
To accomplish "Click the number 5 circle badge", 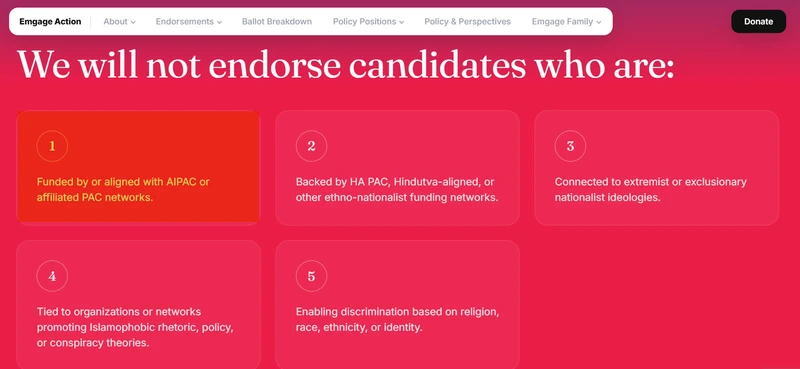I will [x=311, y=276].
